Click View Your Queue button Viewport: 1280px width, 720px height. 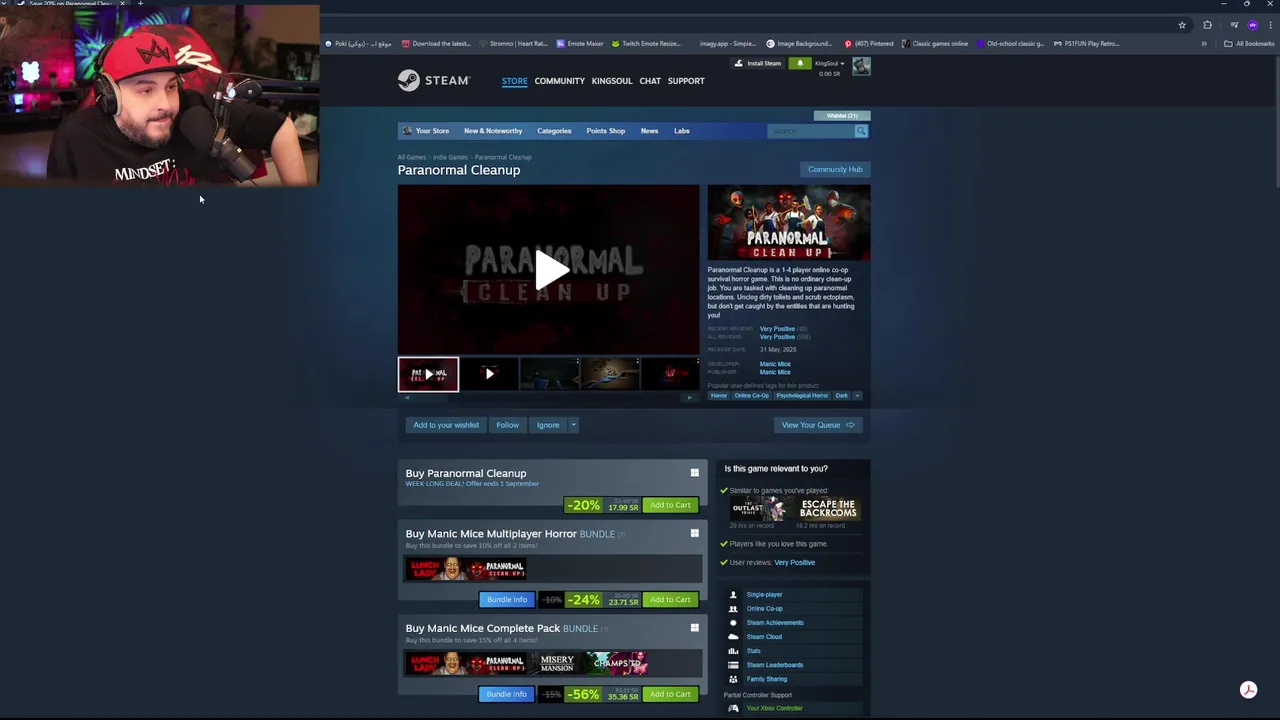818,425
